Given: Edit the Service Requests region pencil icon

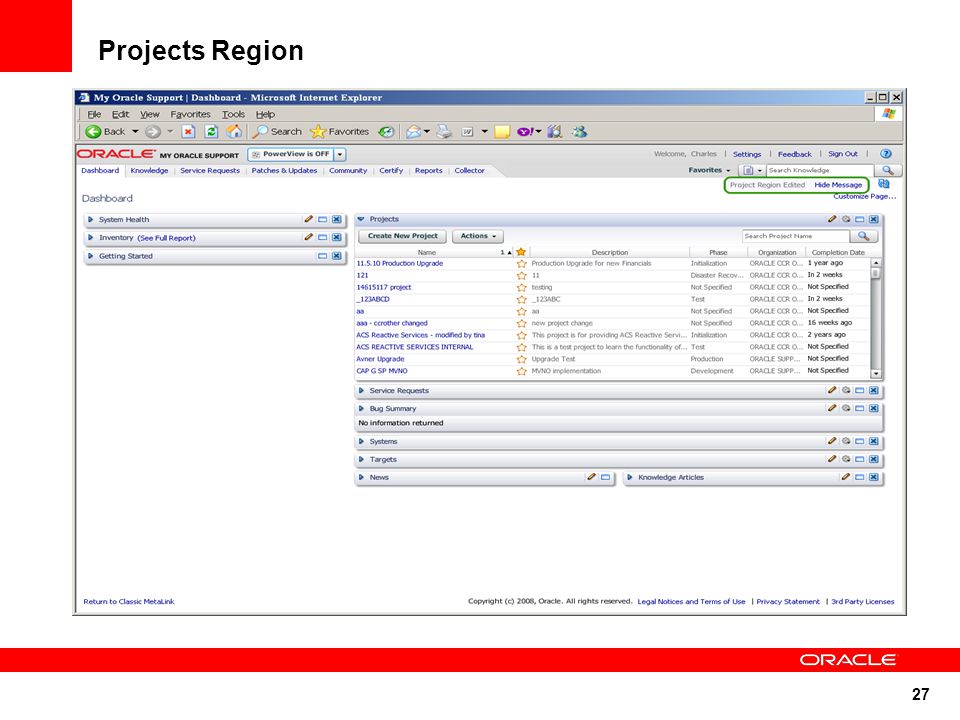Looking at the screenshot, I should [832, 390].
